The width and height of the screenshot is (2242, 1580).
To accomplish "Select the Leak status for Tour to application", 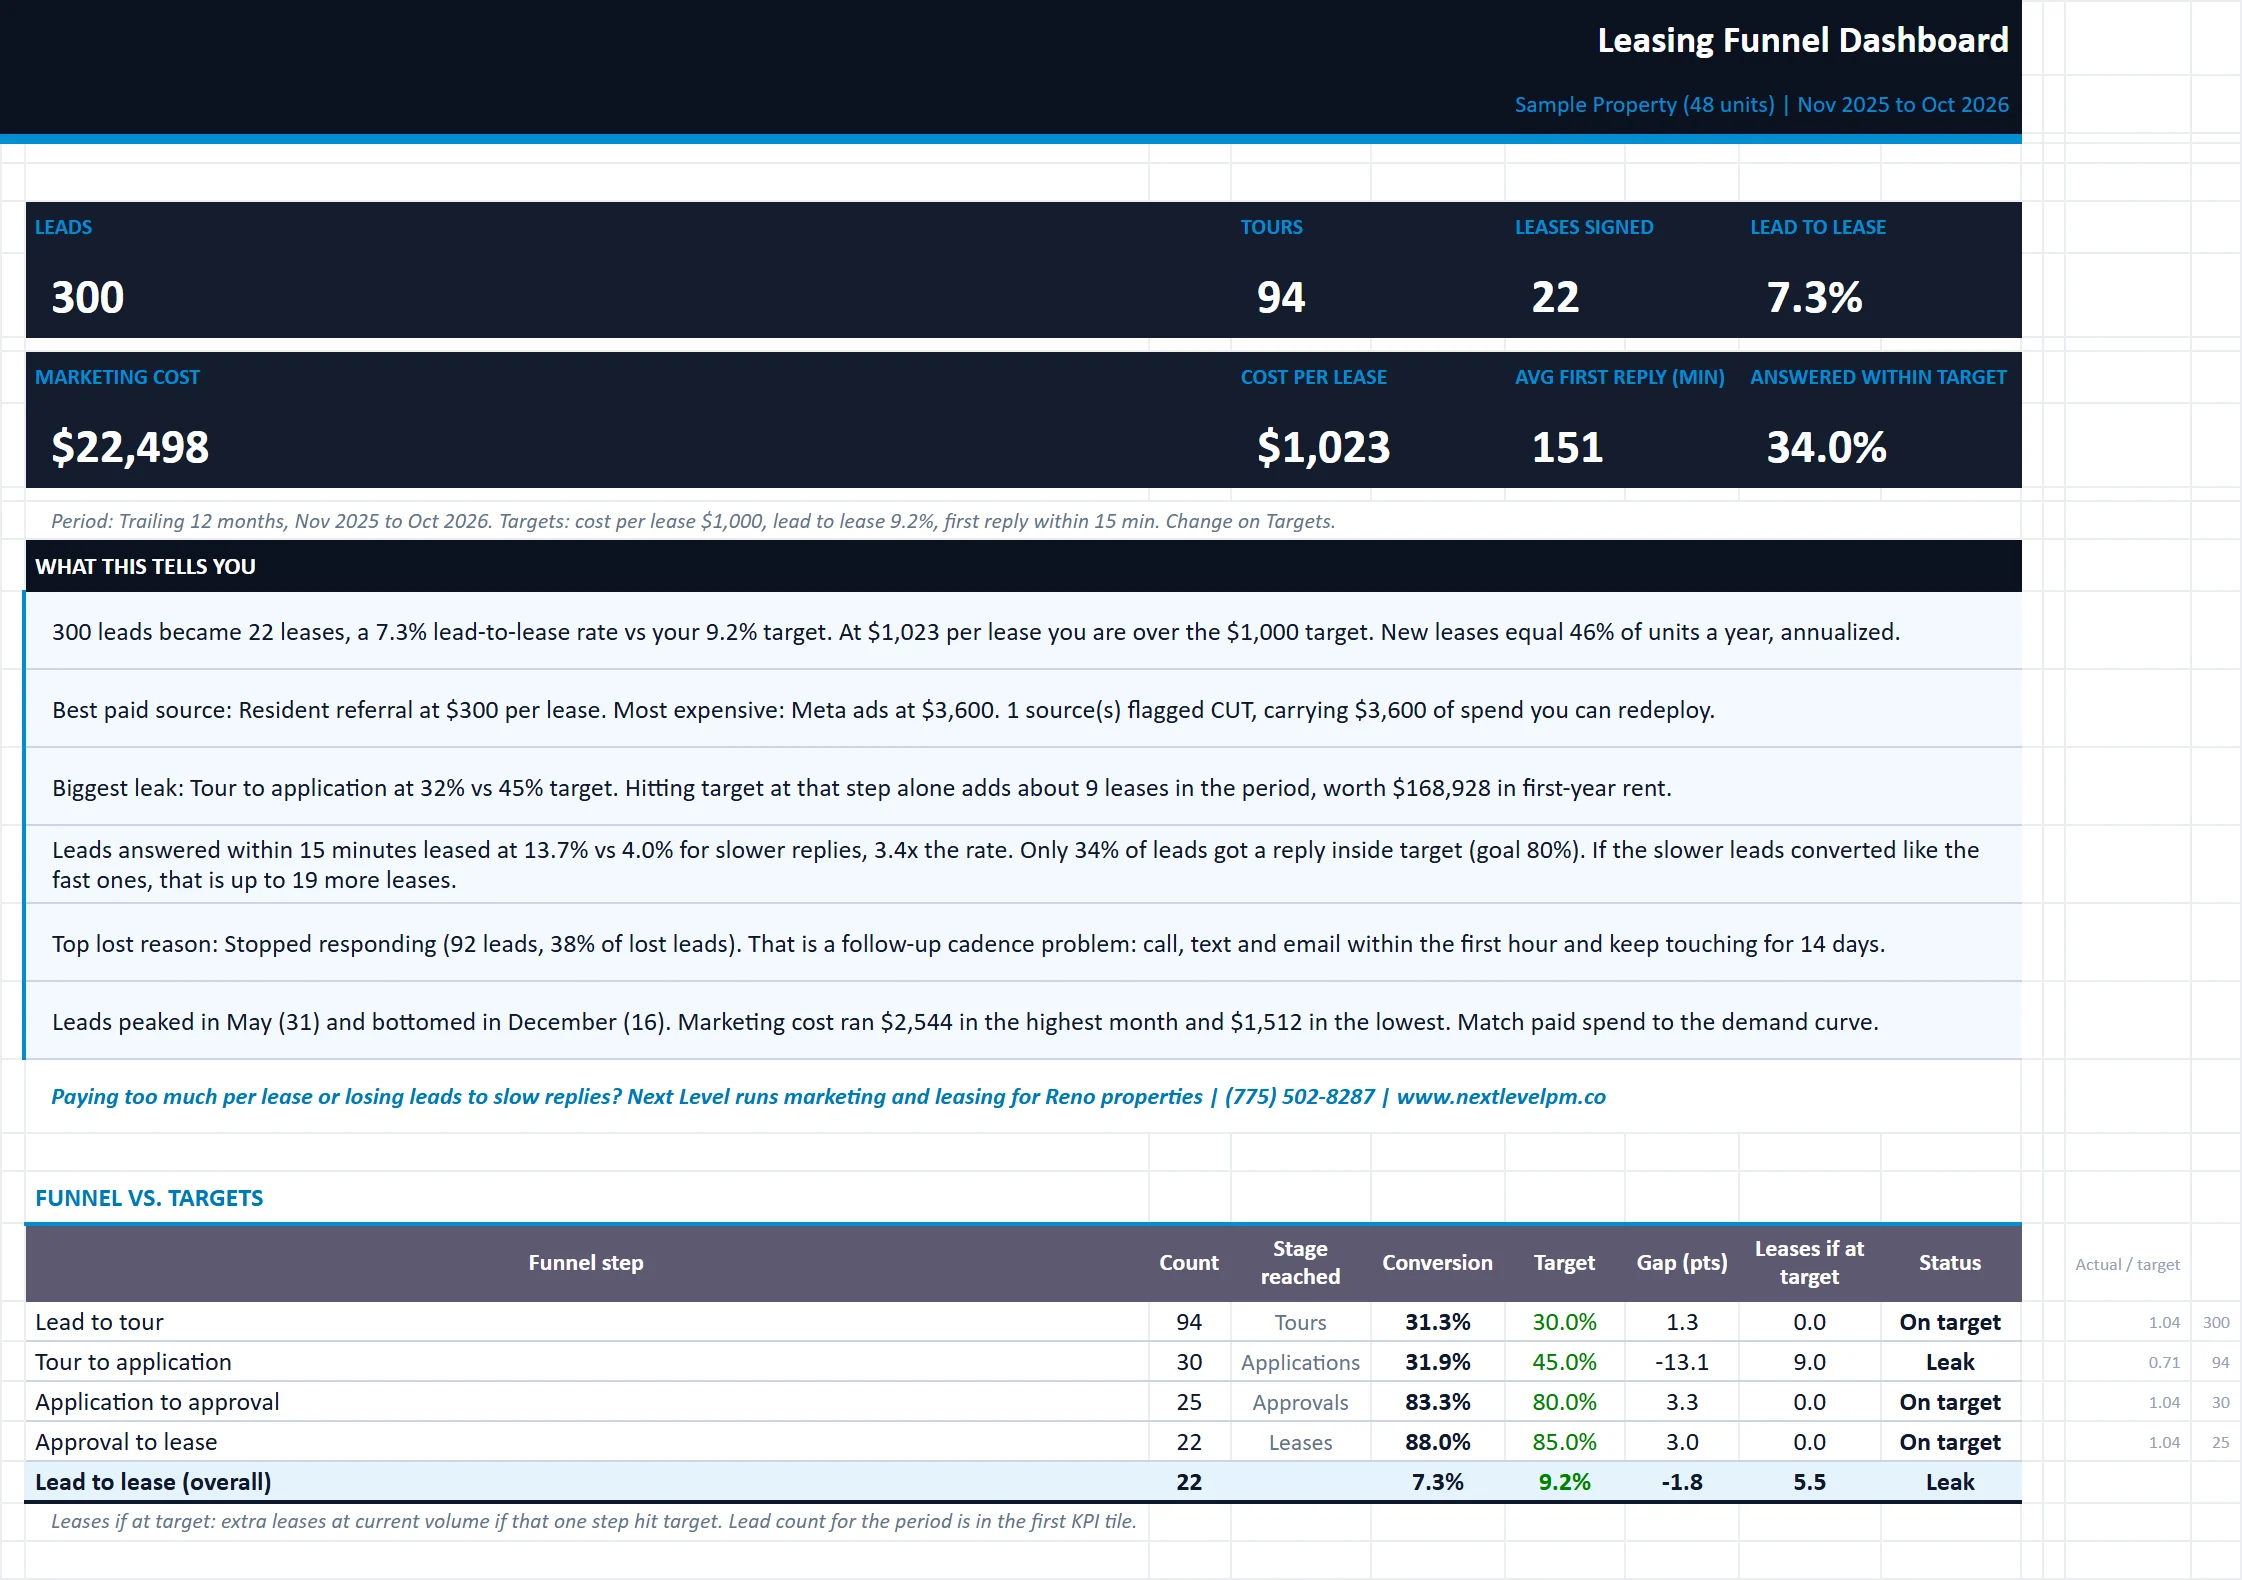I will (1950, 1362).
